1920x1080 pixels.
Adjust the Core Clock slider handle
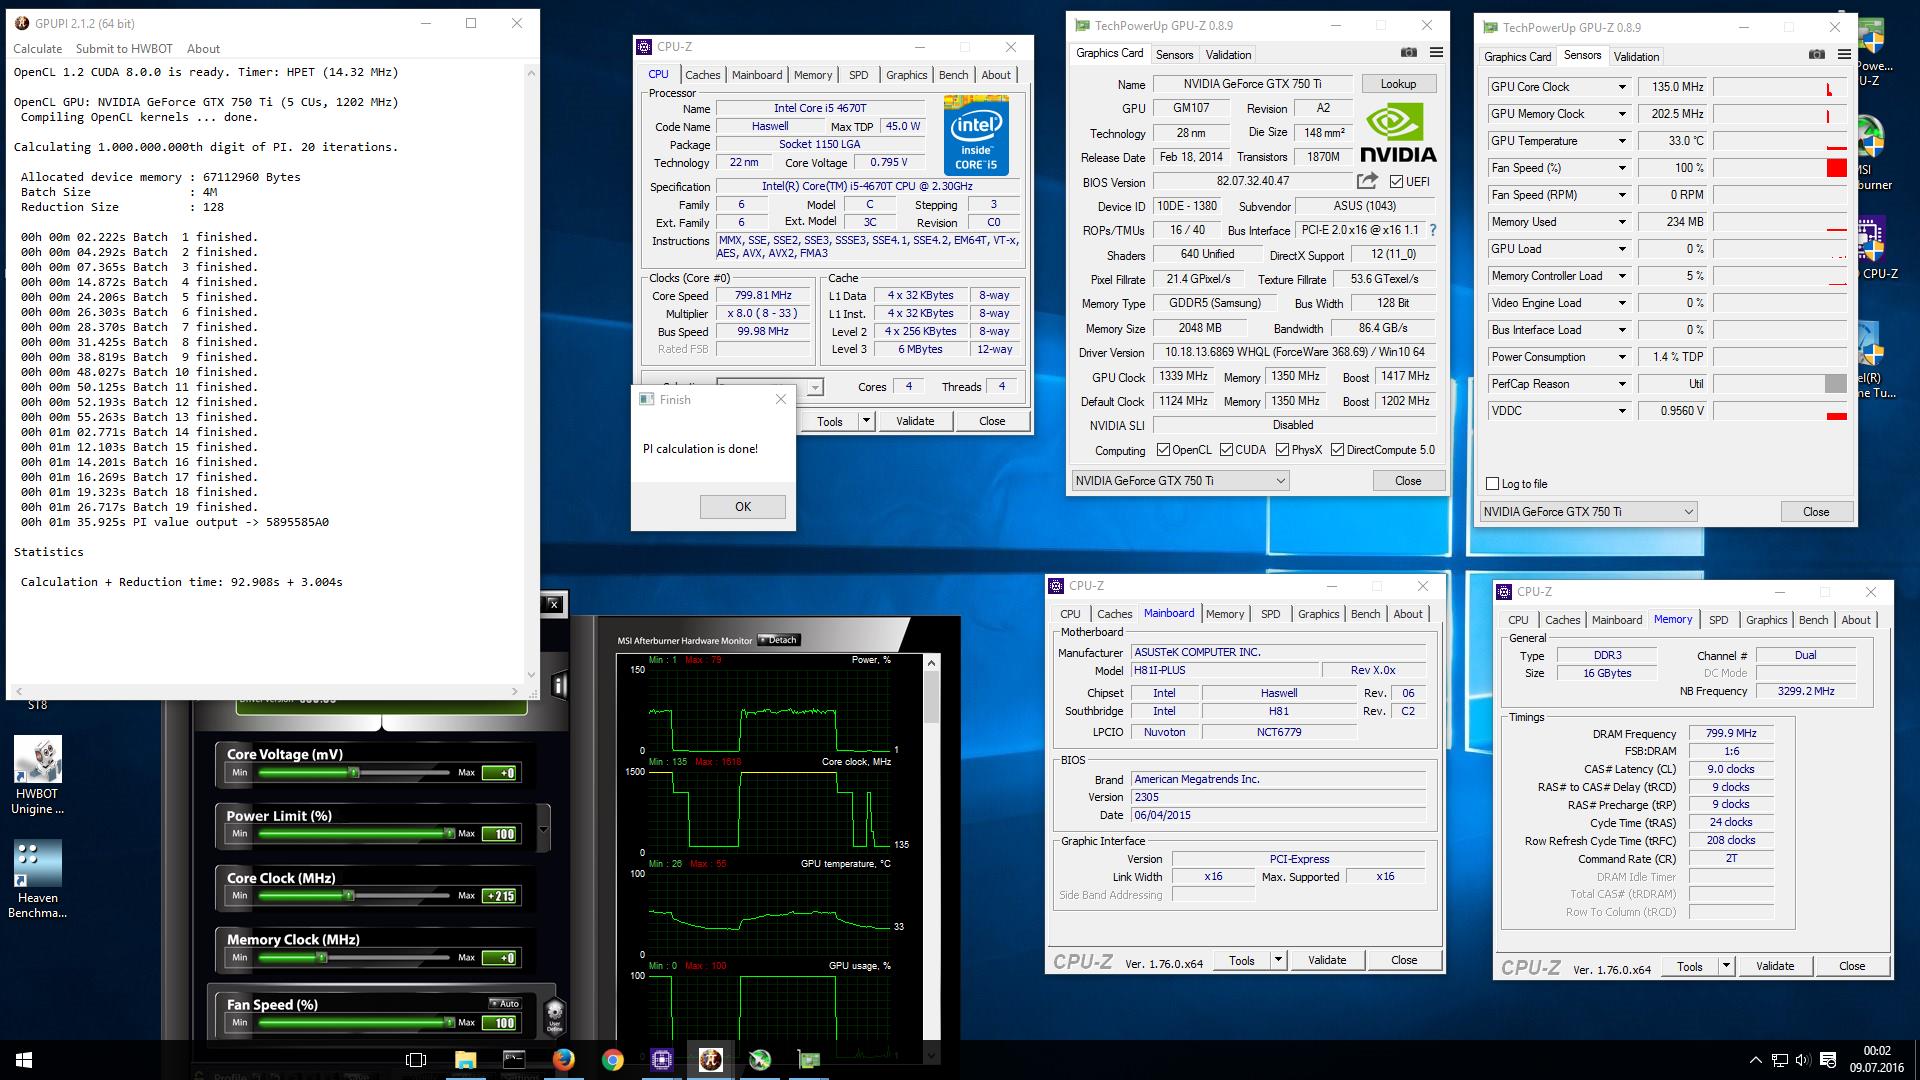point(348,896)
